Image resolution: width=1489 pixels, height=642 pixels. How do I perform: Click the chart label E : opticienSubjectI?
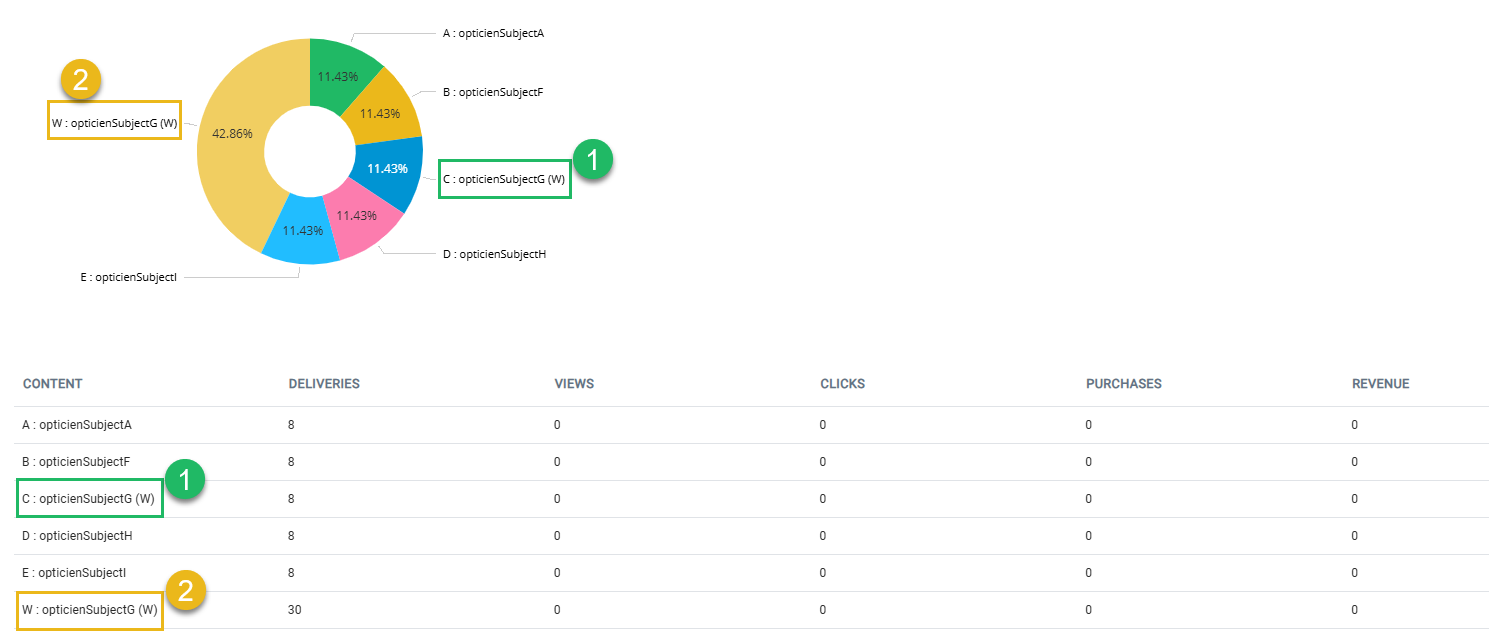tap(129, 277)
